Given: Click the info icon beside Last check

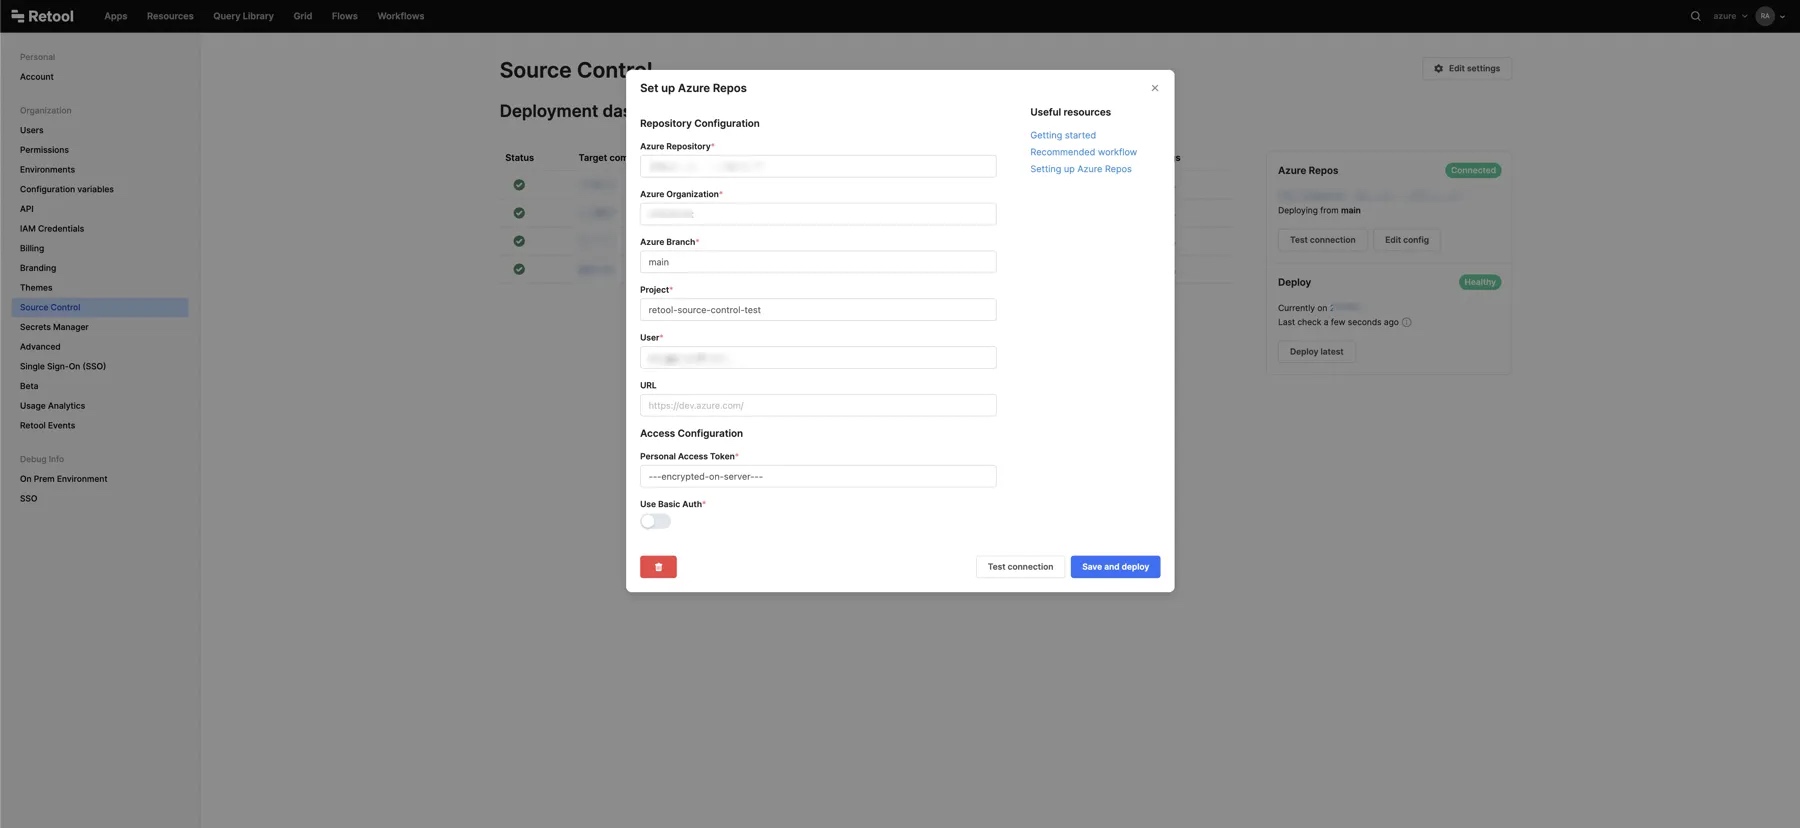Looking at the screenshot, I should coord(1407,322).
